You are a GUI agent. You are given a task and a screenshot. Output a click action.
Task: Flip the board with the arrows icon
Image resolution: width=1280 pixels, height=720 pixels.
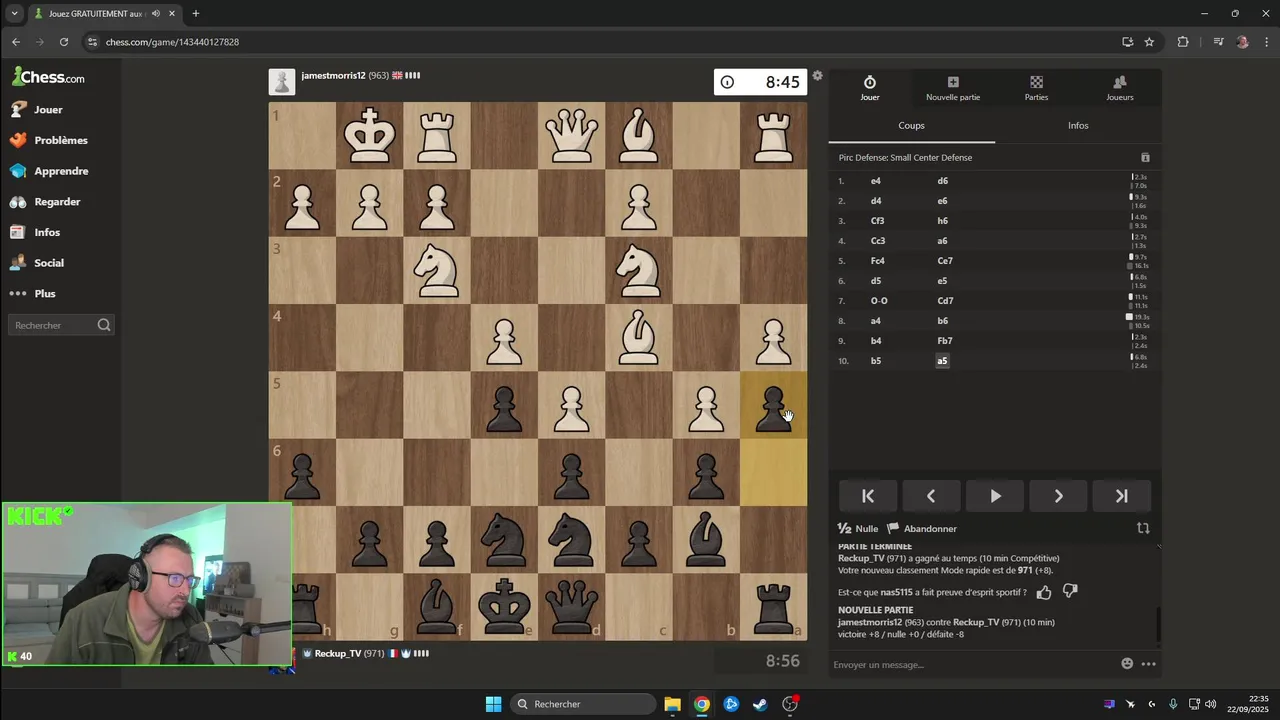1143,528
